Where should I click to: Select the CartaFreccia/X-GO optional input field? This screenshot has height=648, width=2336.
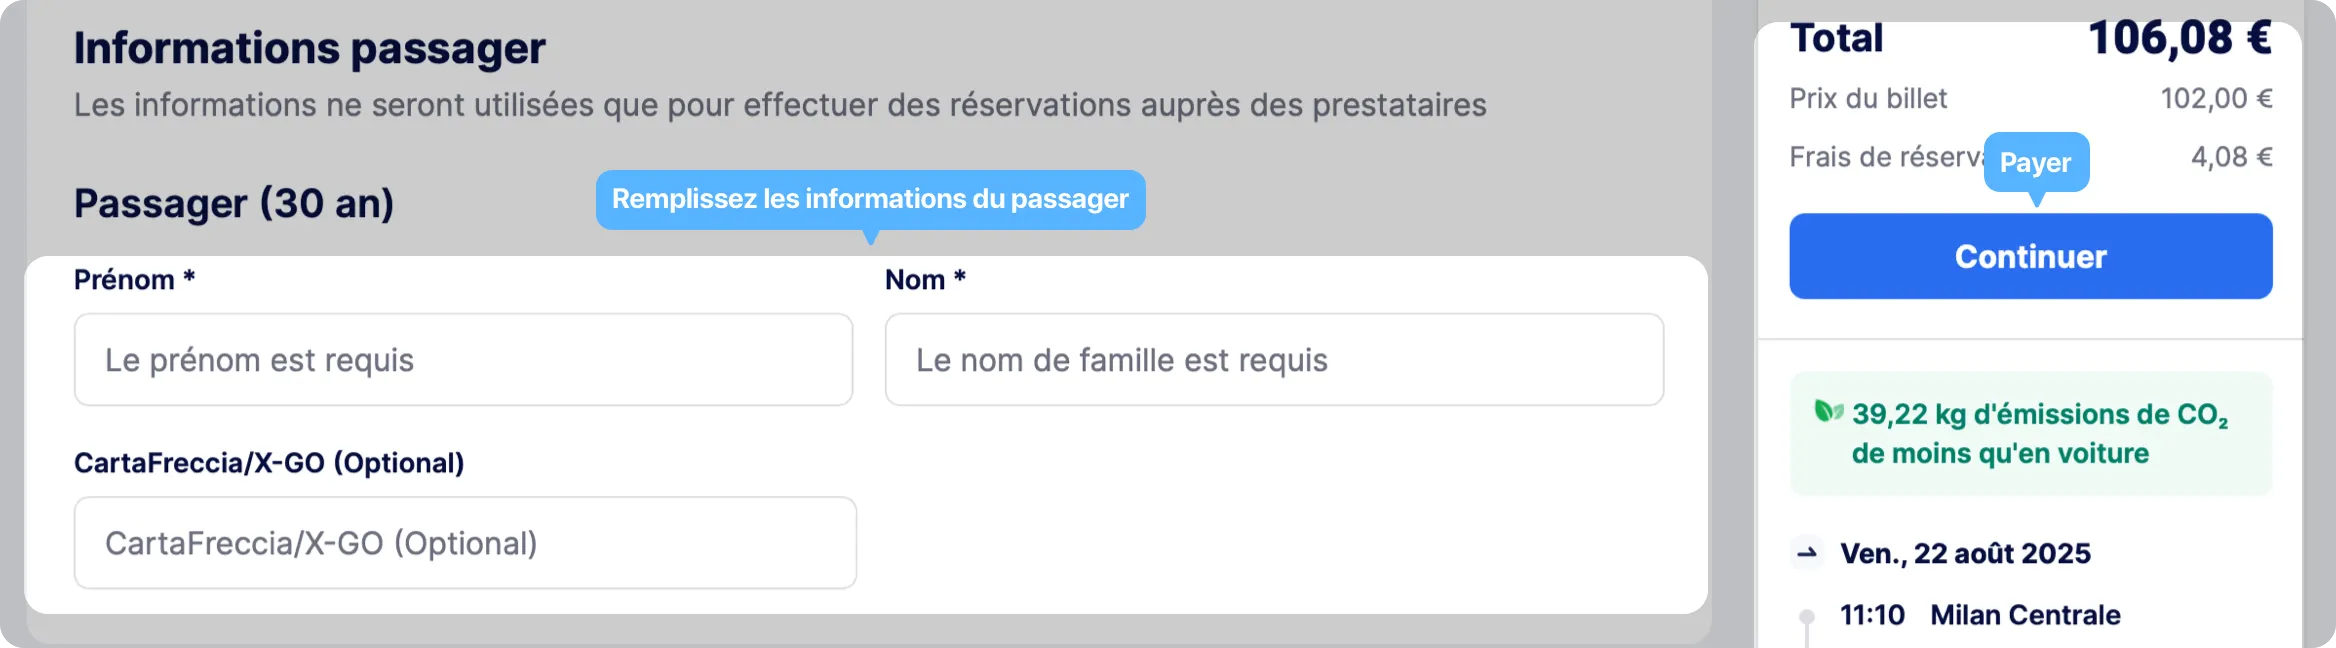click(465, 543)
